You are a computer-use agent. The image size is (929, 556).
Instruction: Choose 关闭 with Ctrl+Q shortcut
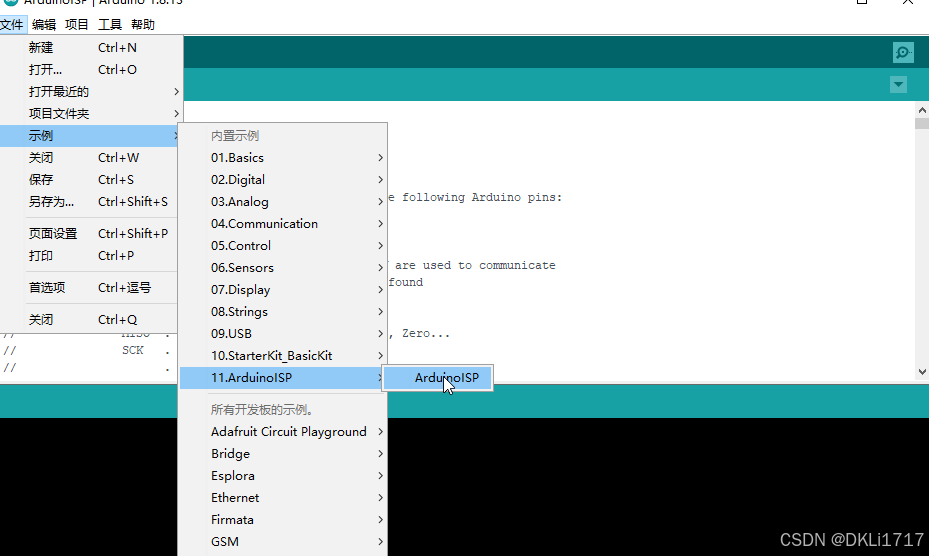[90, 319]
